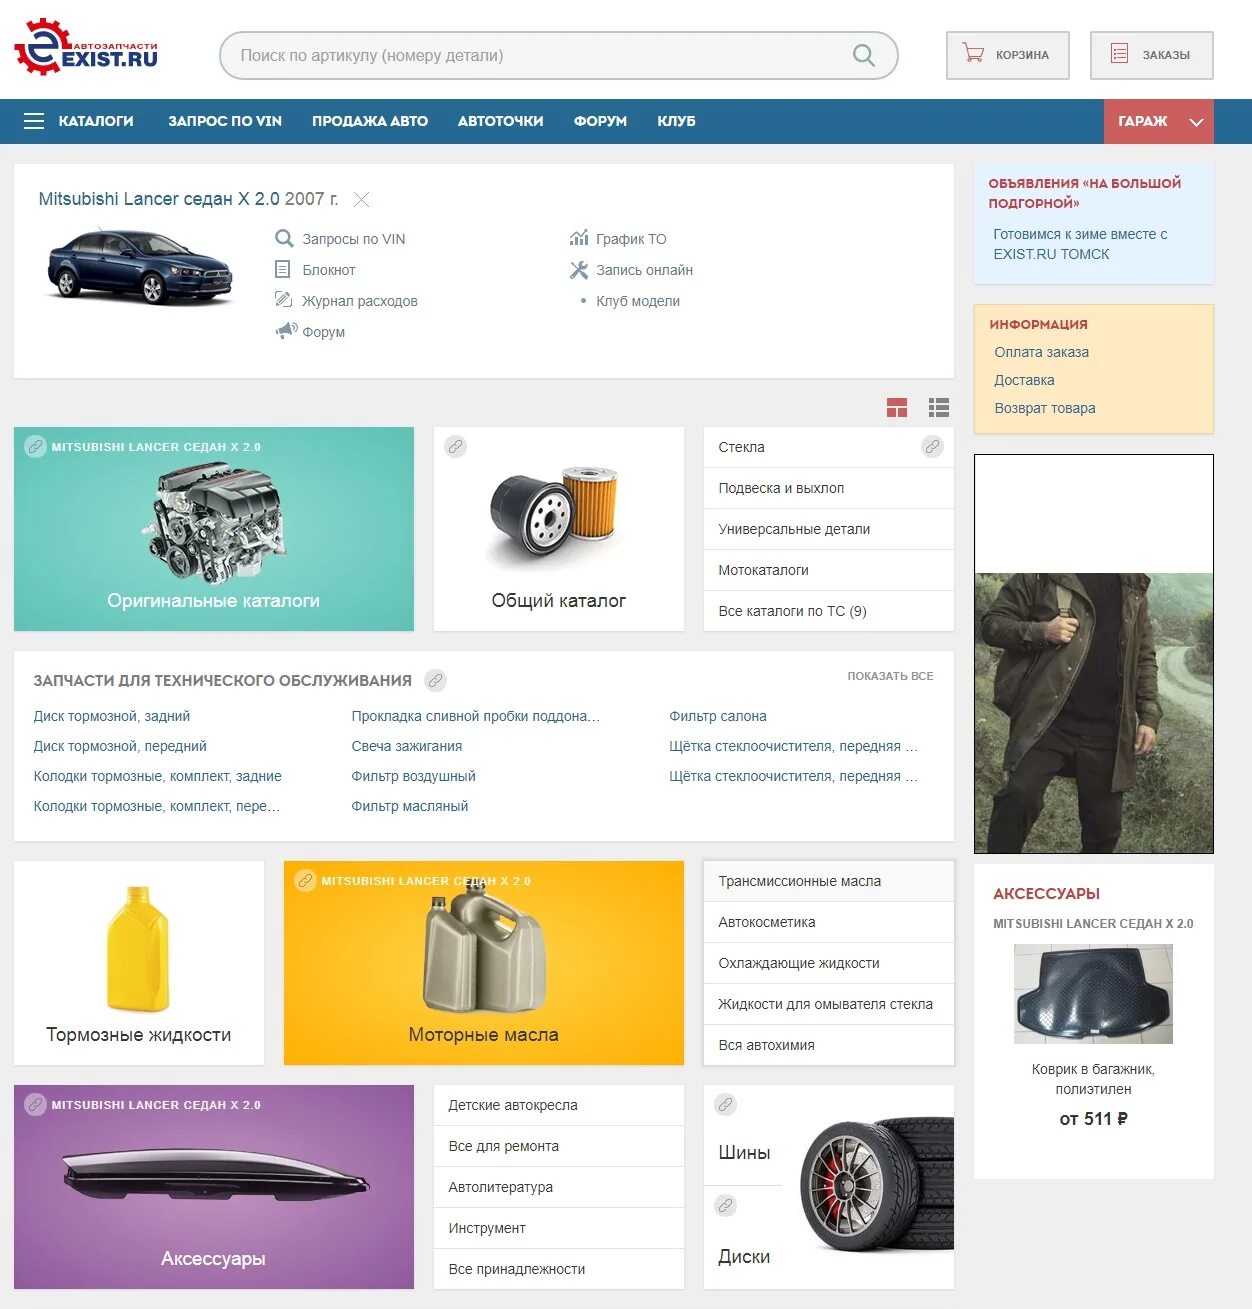Viewport: 1252px width, 1309px height.
Task: Click the blue Lancer car thumbnail
Action: (140, 265)
